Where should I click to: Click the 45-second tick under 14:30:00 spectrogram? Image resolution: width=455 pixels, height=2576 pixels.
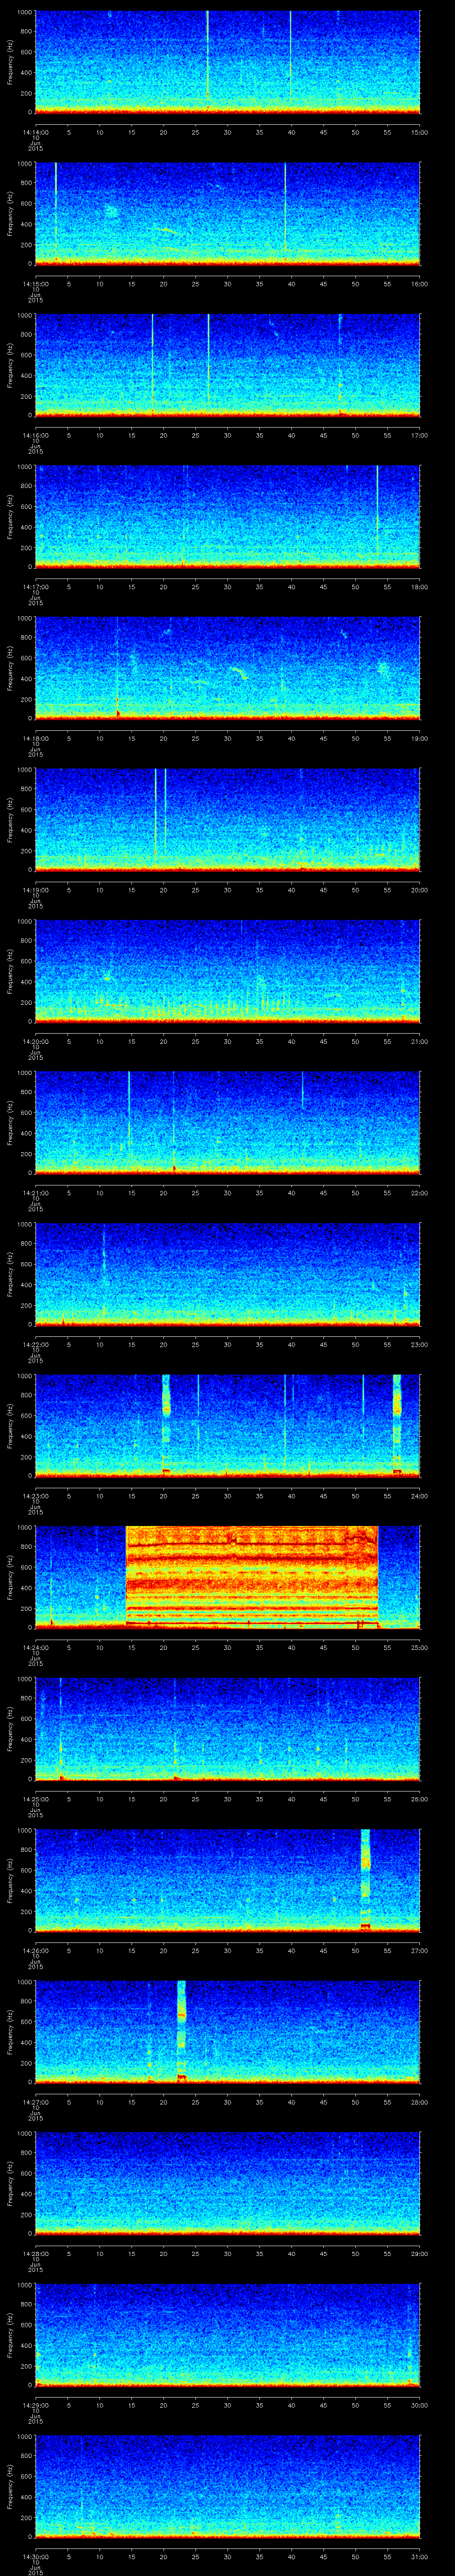click(x=323, y=2556)
